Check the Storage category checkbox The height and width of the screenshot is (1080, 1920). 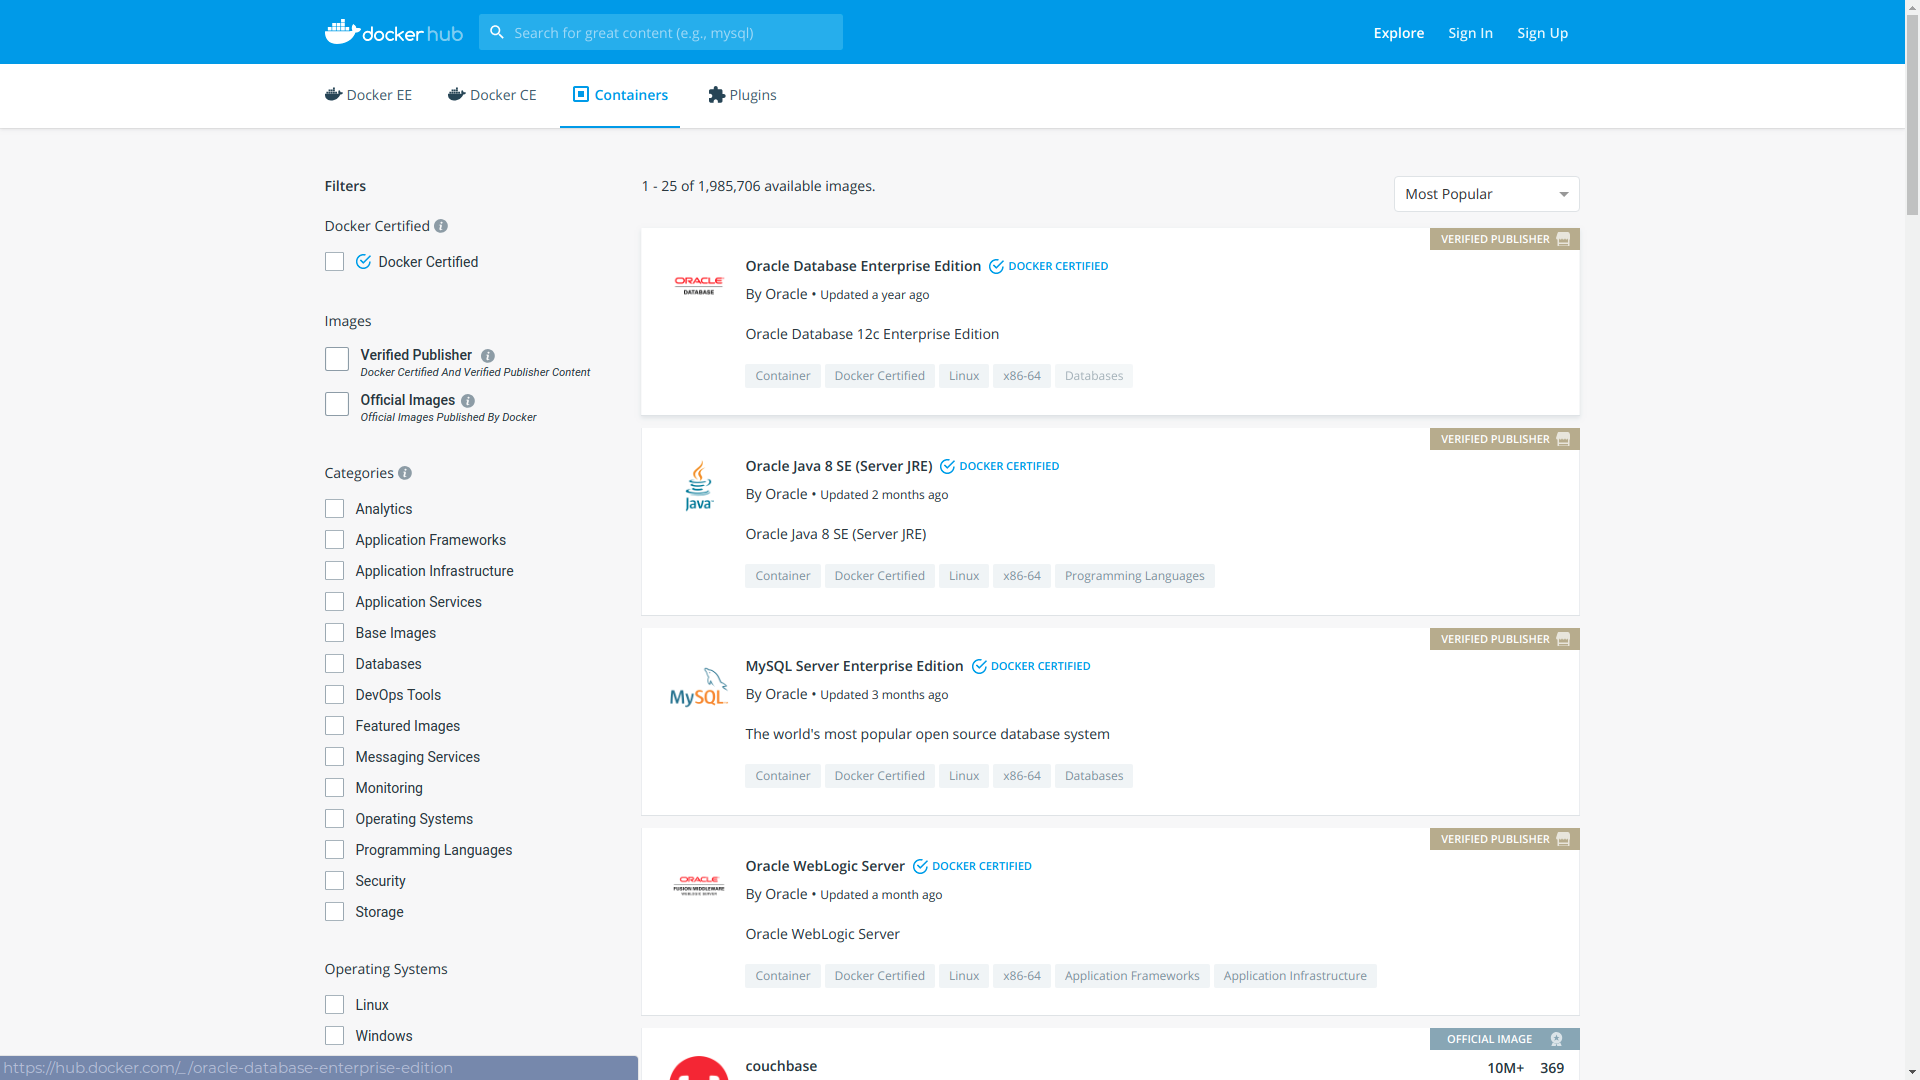(334, 912)
